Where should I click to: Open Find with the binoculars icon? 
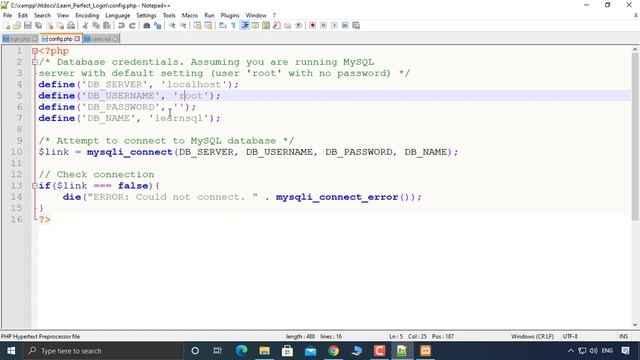(147, 25)
